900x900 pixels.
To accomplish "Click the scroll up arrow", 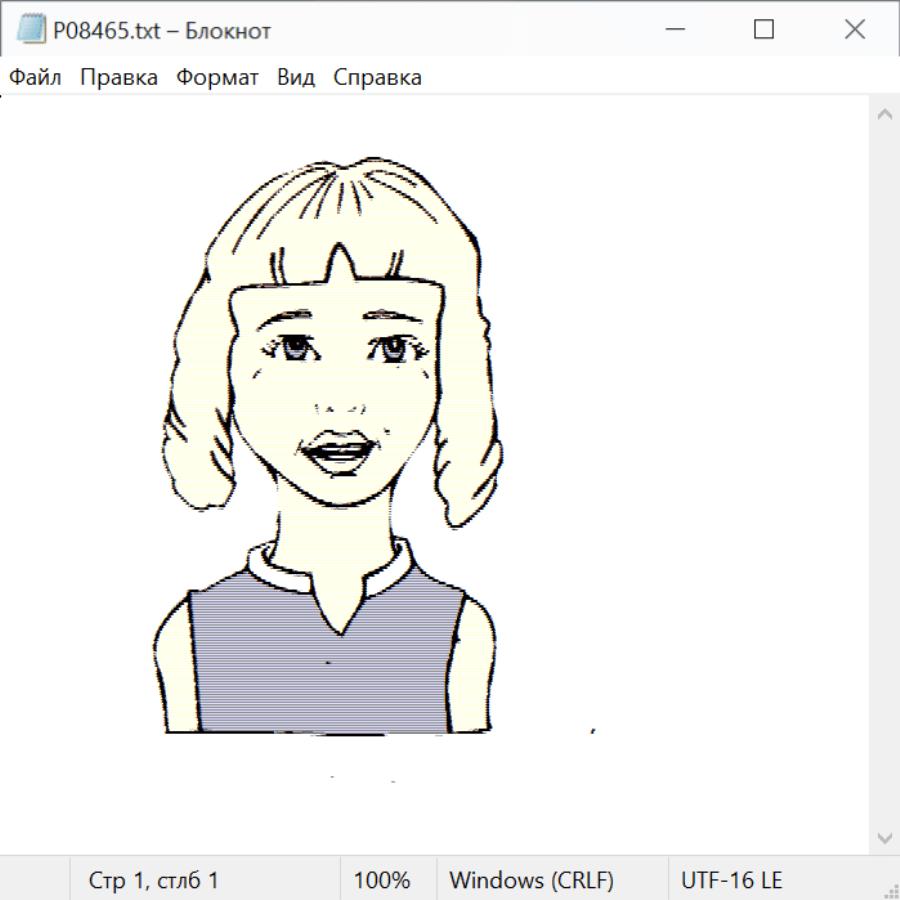I will 884,114.
